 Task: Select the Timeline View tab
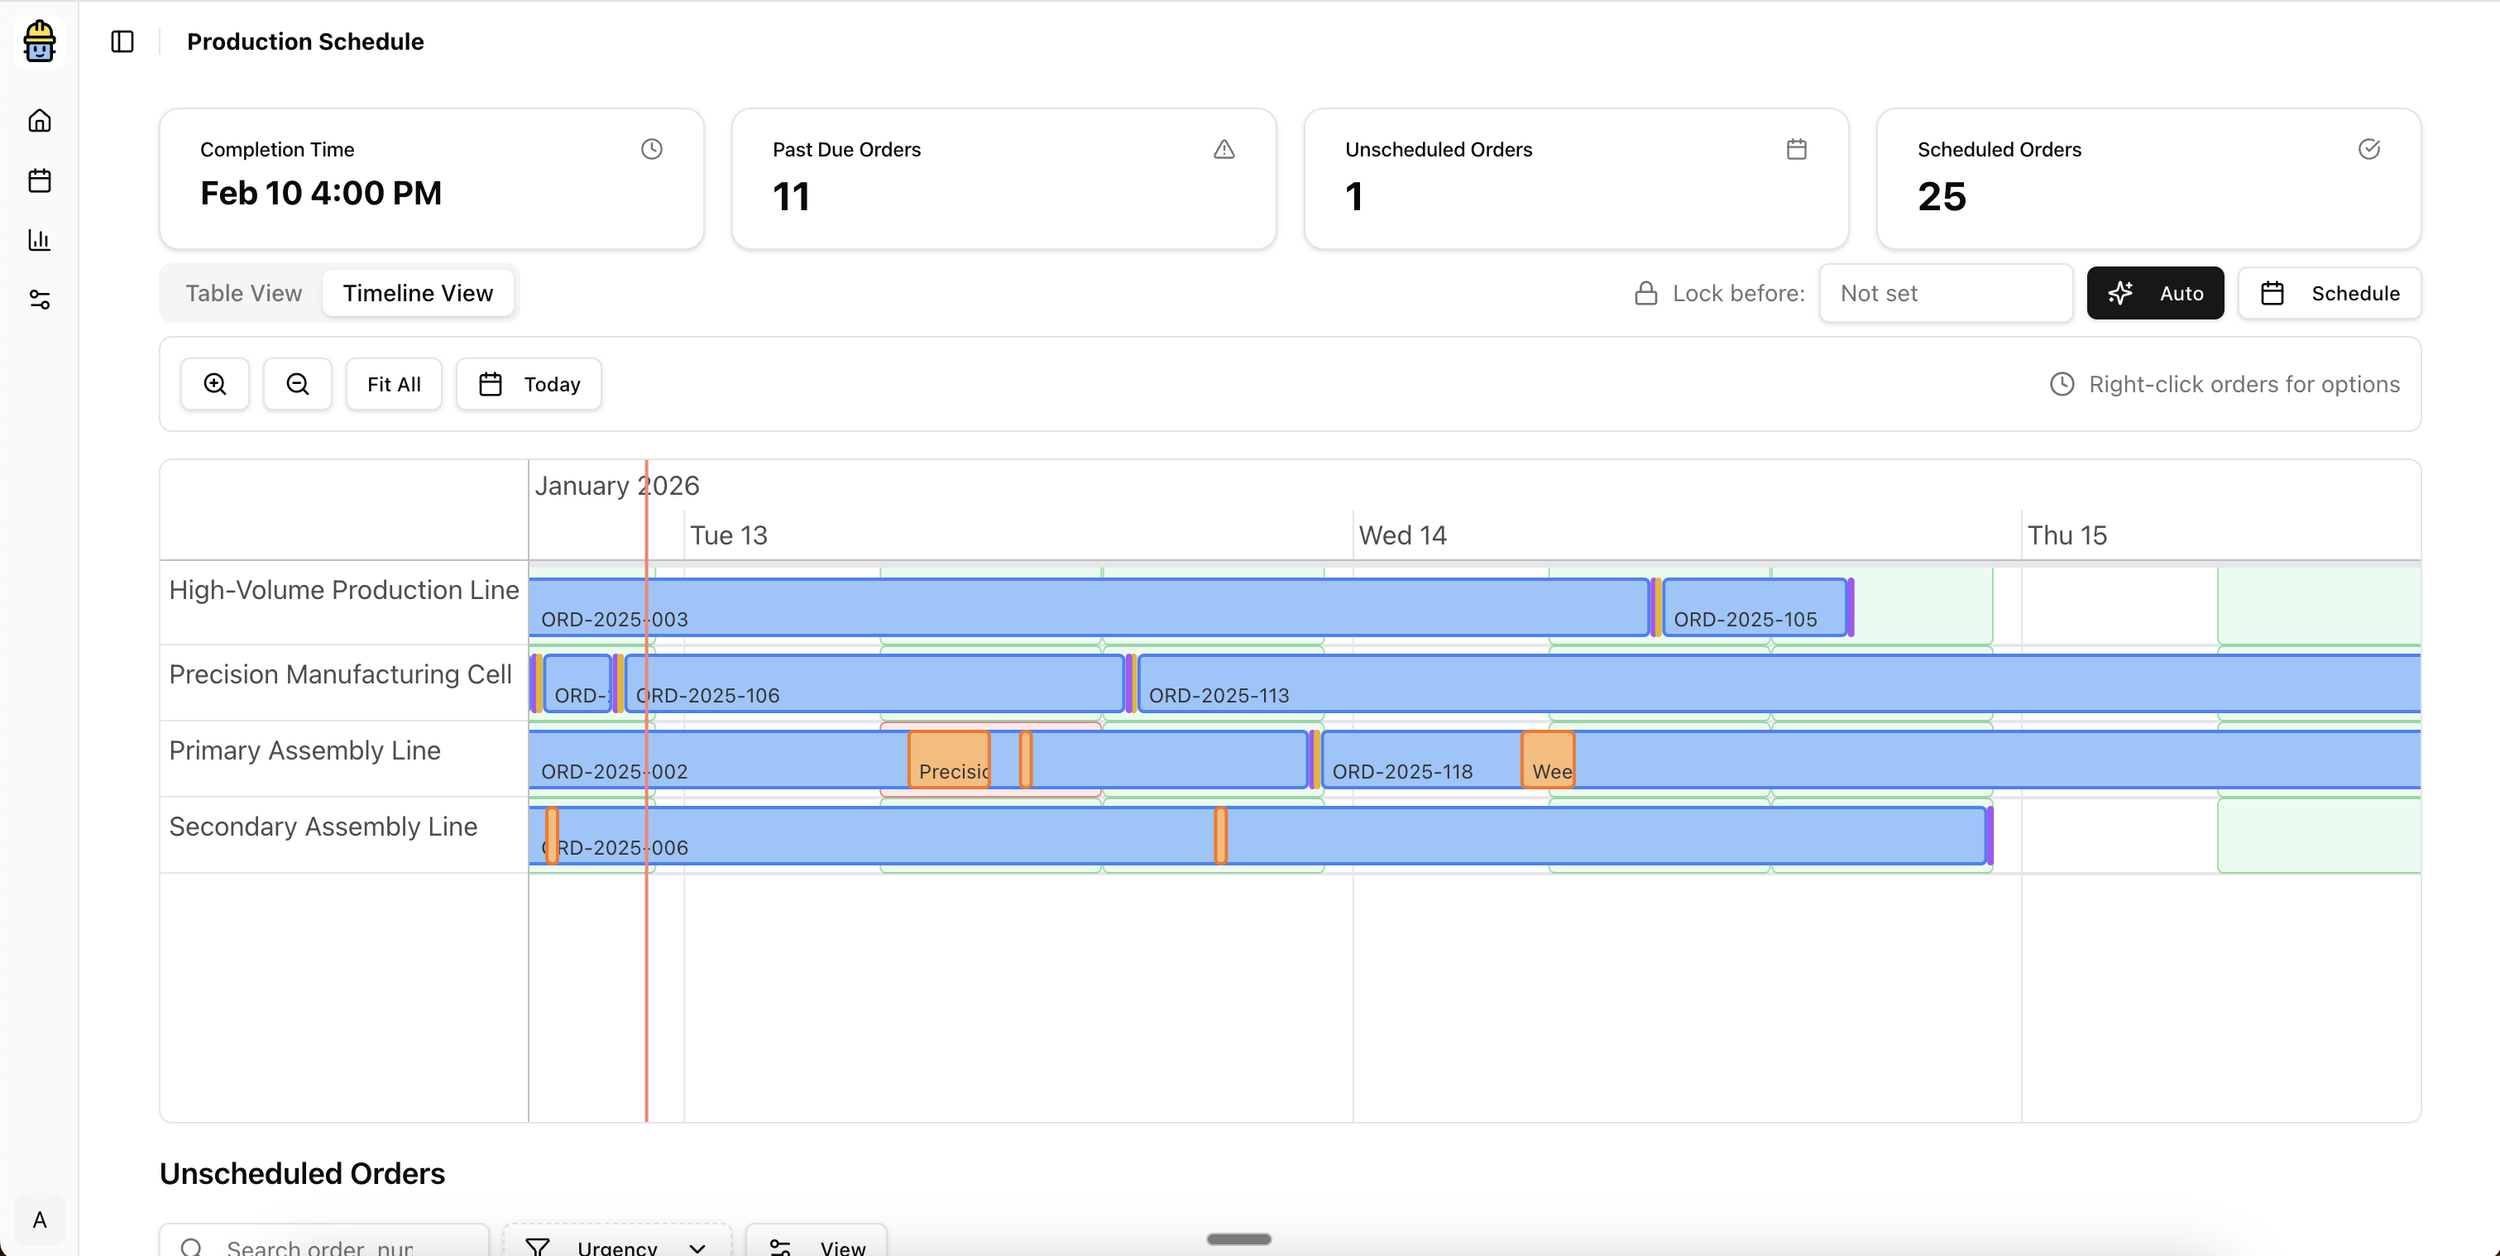click(x=418, y=292)
